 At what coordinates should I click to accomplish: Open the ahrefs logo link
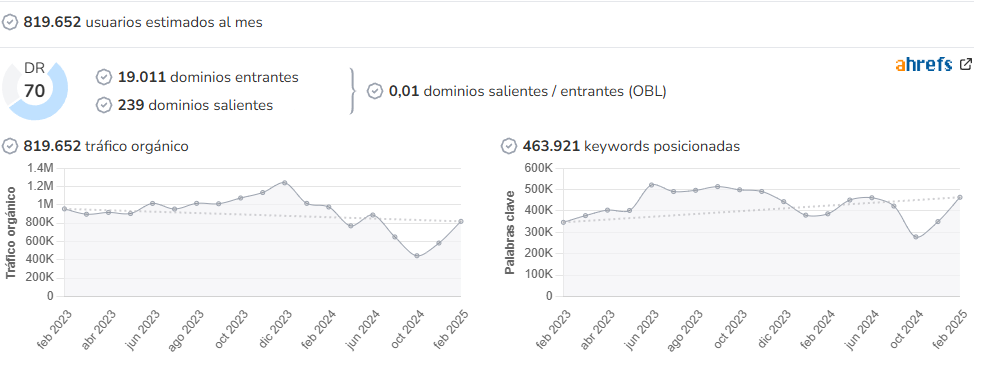pos(924,64)
